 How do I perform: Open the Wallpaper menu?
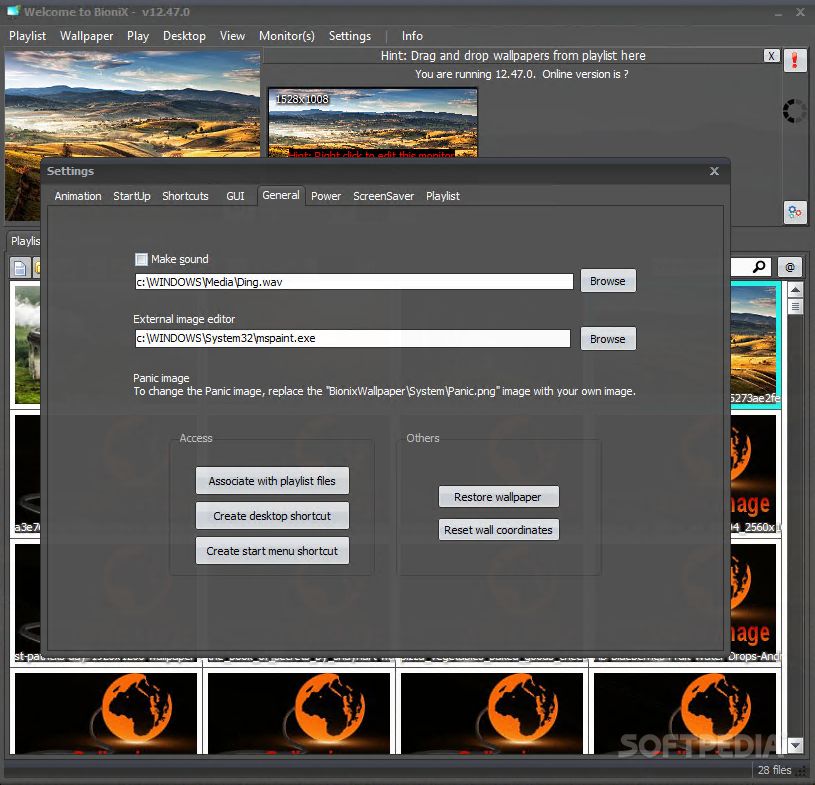[86, 36]
